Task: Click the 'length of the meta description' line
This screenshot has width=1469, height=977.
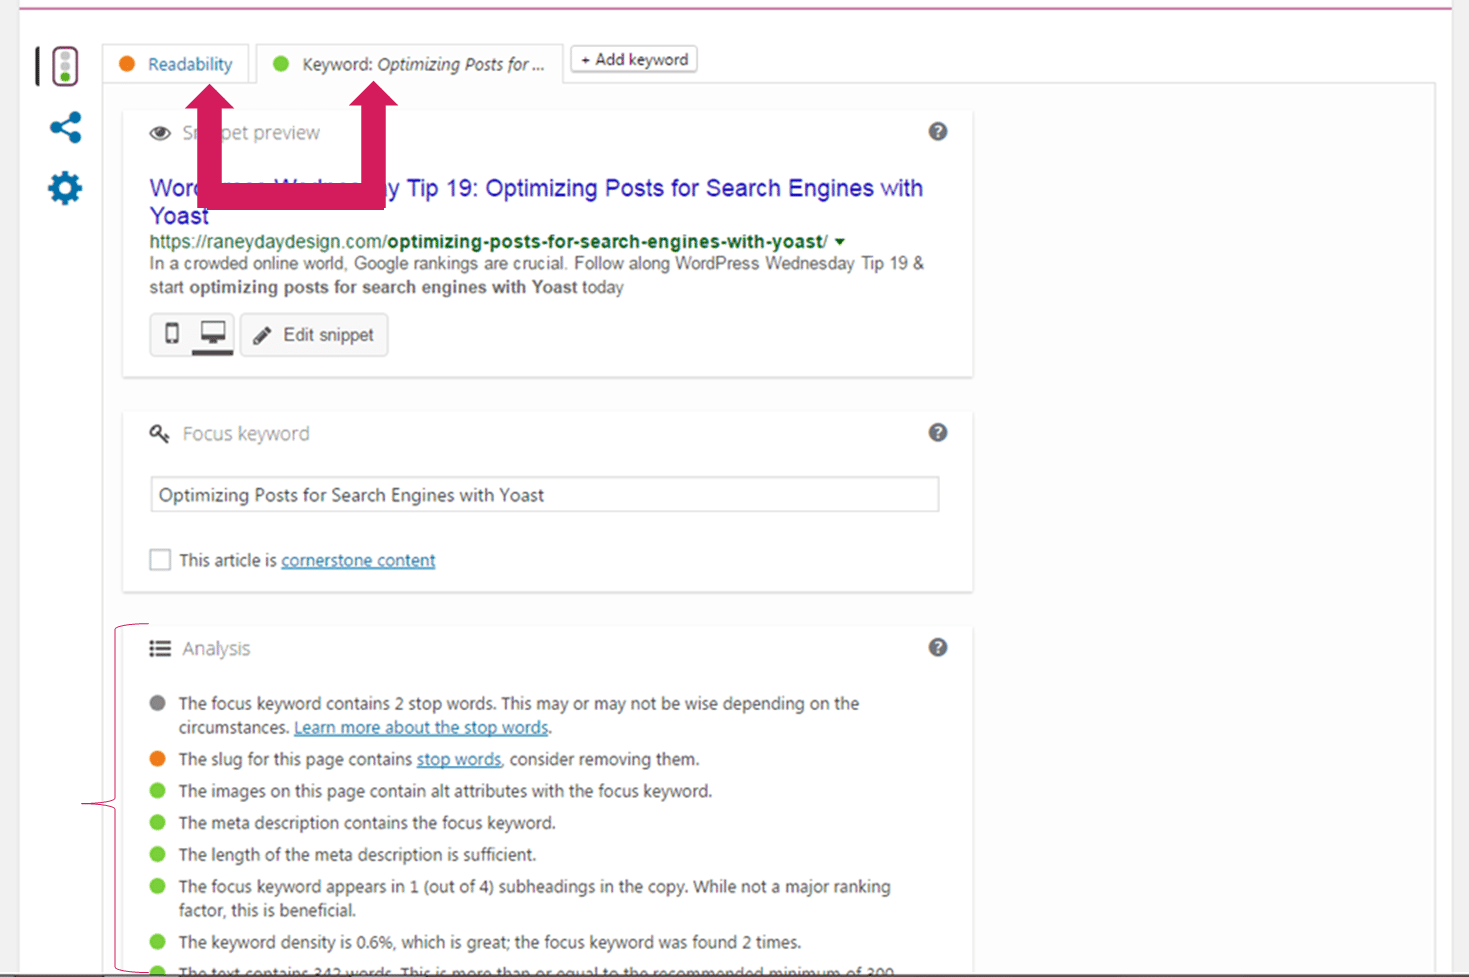Action: pyautogui.click(x=357, y=855)
